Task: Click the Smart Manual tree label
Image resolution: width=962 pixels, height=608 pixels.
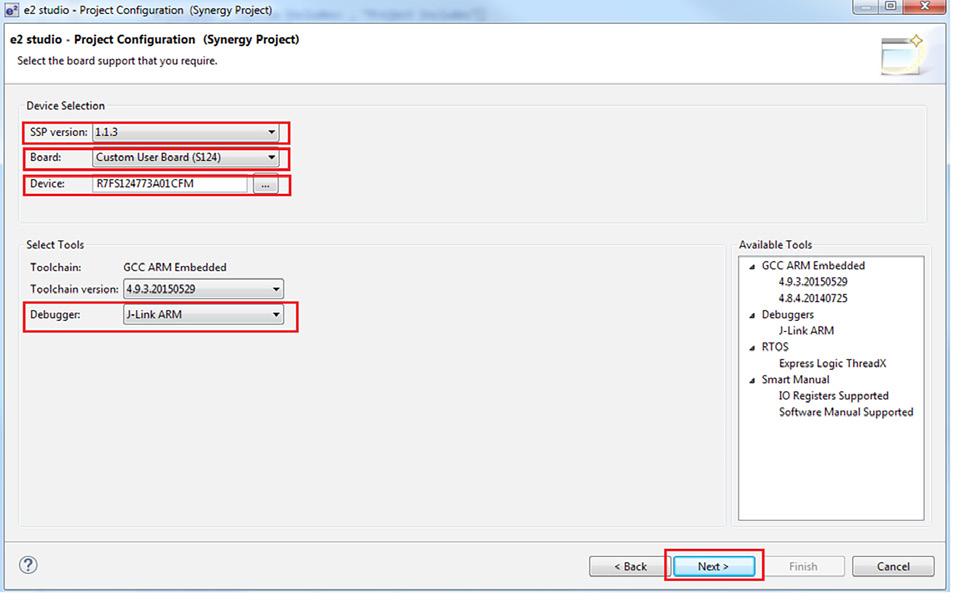Action: pyautogui.click(x=795, y=379)
